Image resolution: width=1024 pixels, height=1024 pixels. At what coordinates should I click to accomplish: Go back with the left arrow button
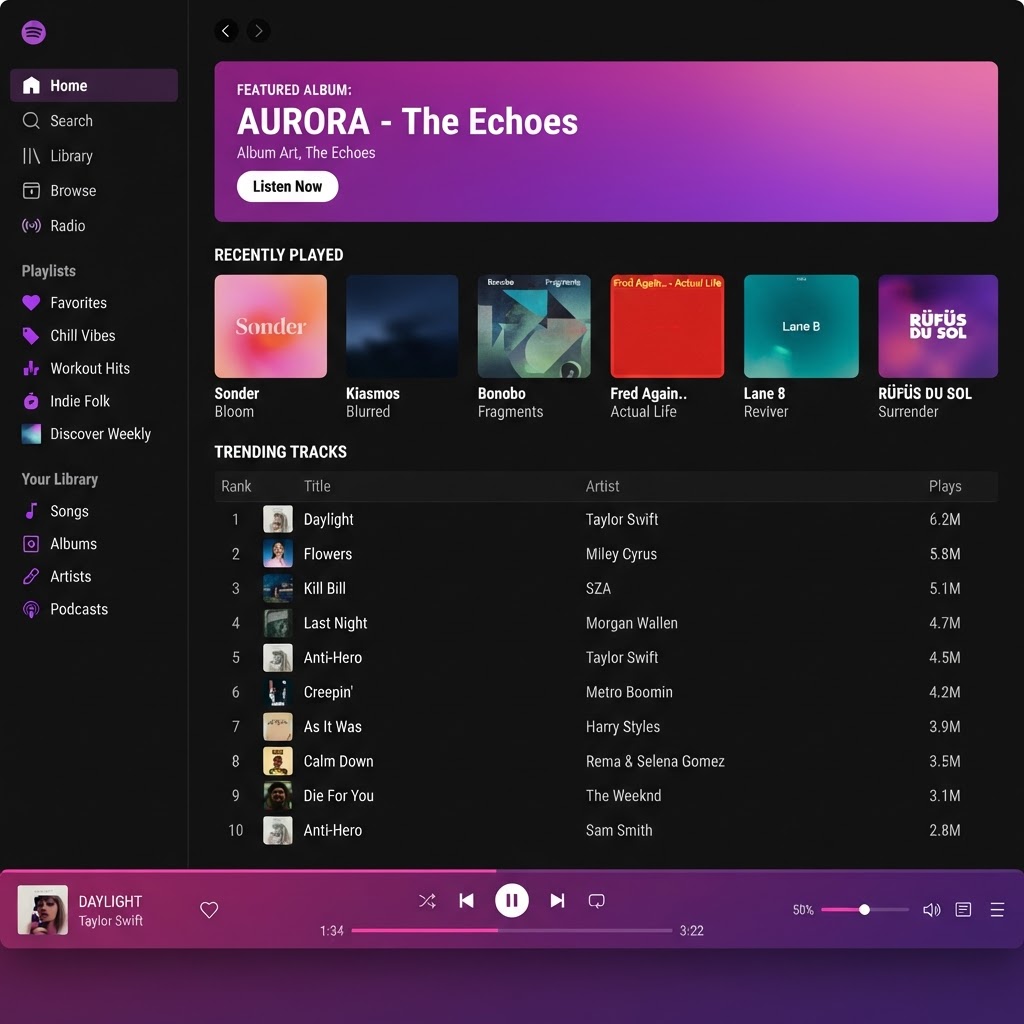pyautogui.click(x=226, y=31)
